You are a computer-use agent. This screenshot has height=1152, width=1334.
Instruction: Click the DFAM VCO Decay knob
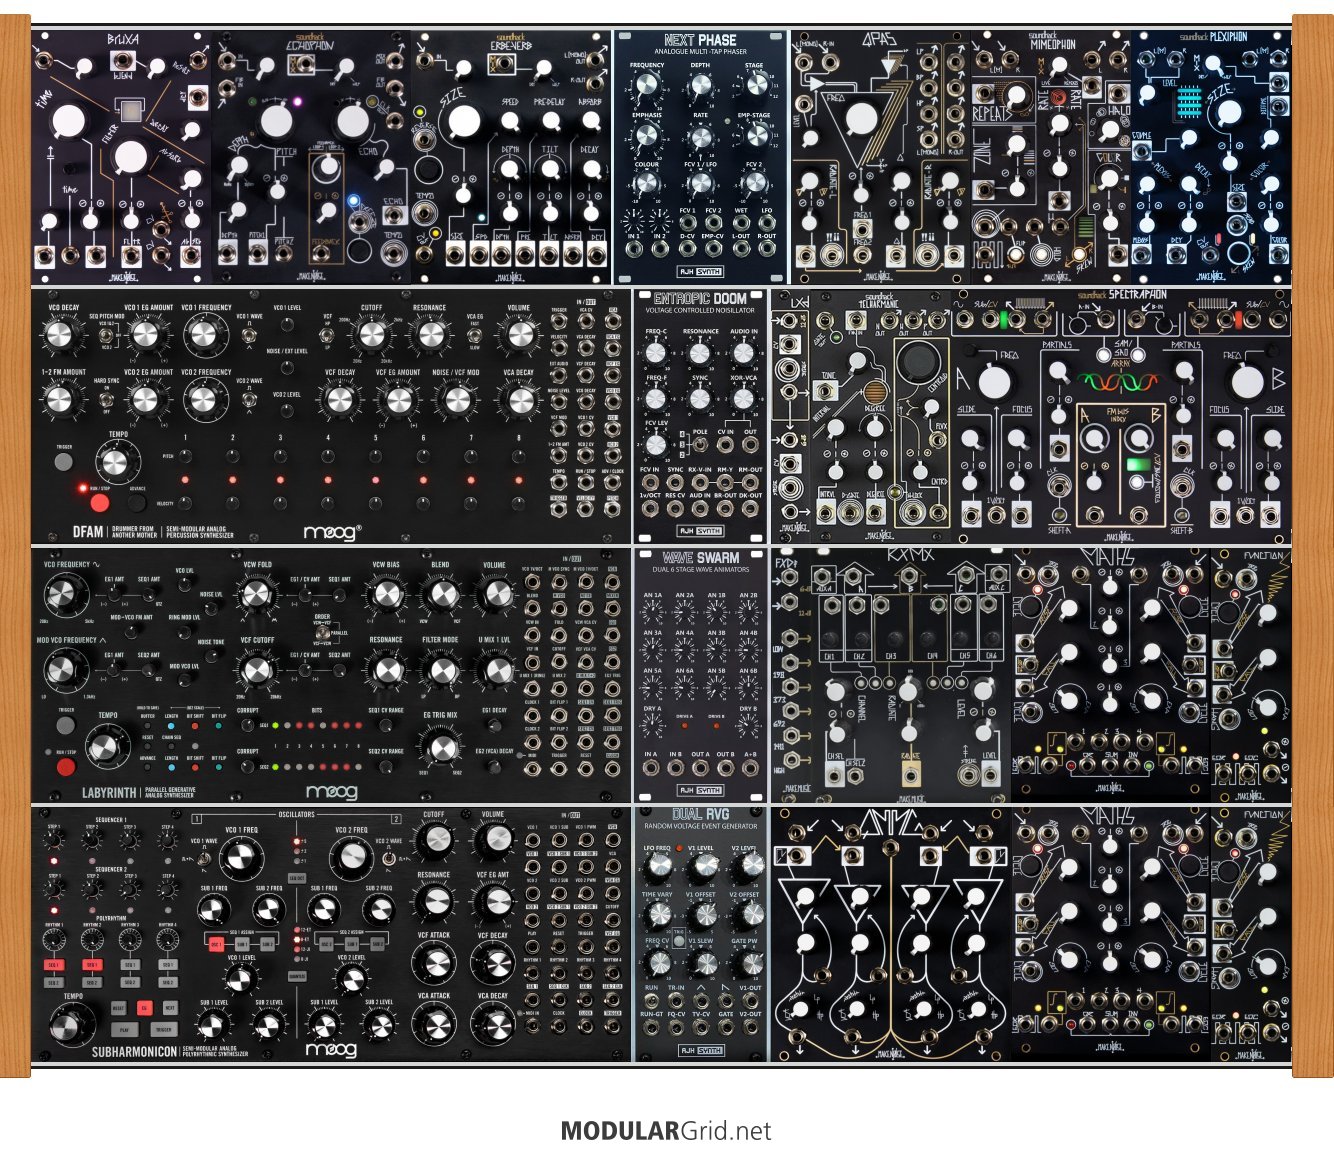pyautogui.click(x=59, y=335)
